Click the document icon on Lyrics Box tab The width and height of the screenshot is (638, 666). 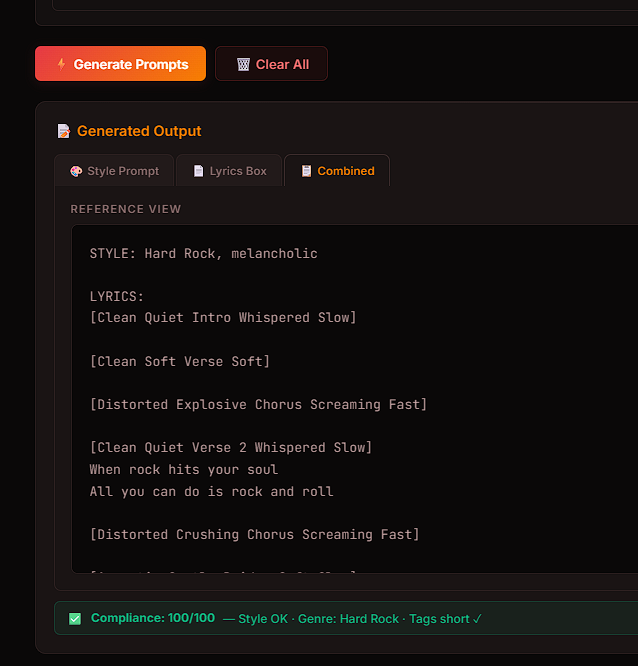point(198,171)
